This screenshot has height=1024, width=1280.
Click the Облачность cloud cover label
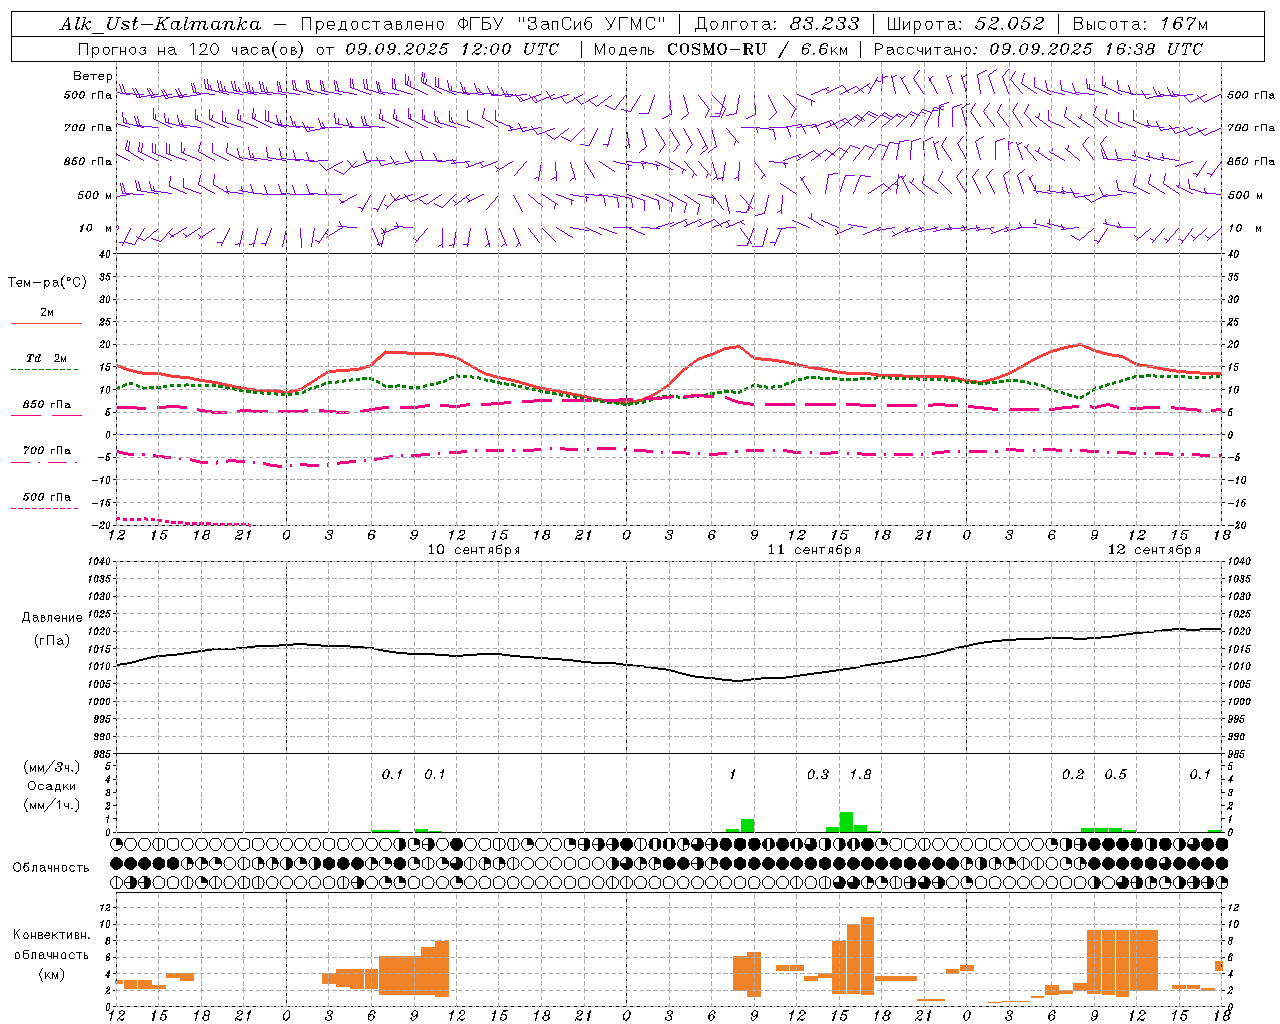51,868
